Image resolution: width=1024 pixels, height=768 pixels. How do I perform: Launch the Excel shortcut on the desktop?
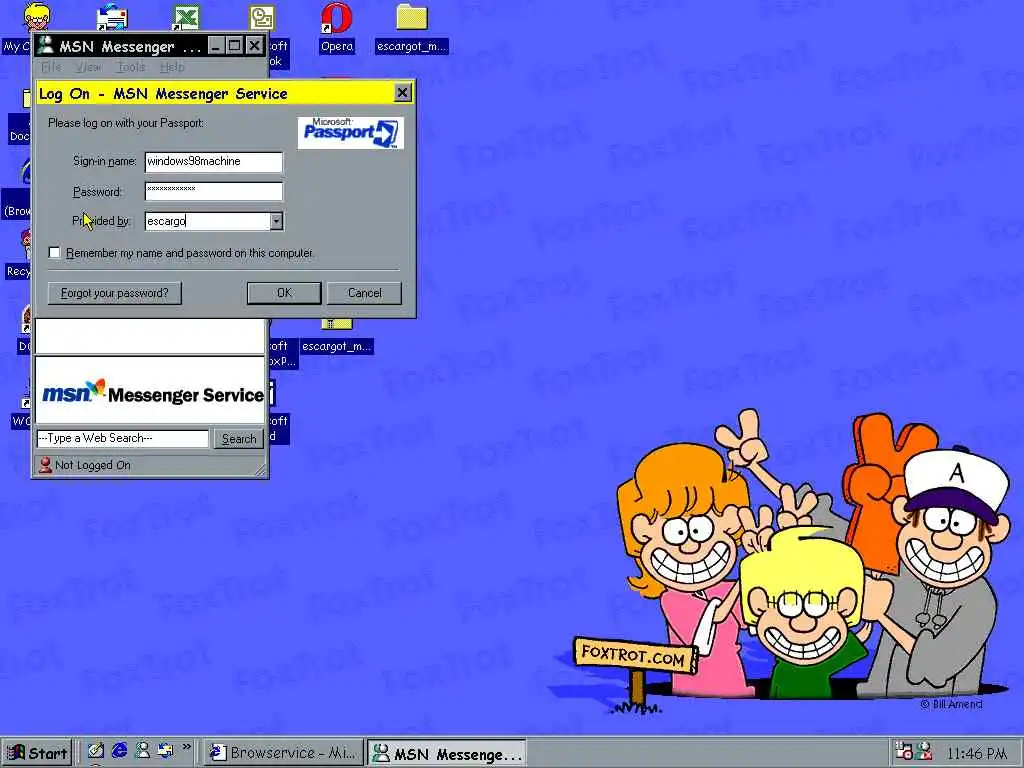click(185, 16)
